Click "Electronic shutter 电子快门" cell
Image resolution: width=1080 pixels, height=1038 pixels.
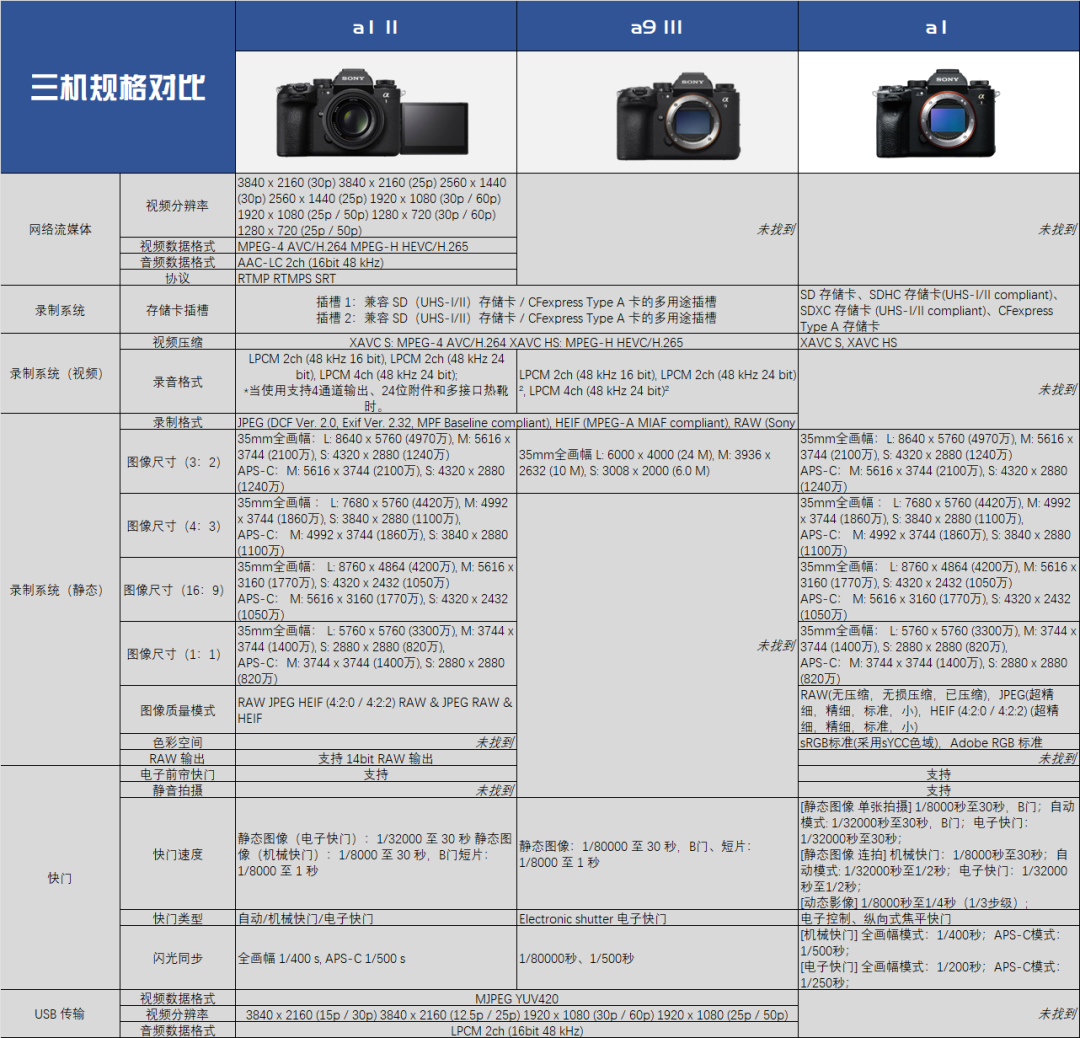(657, 918)
